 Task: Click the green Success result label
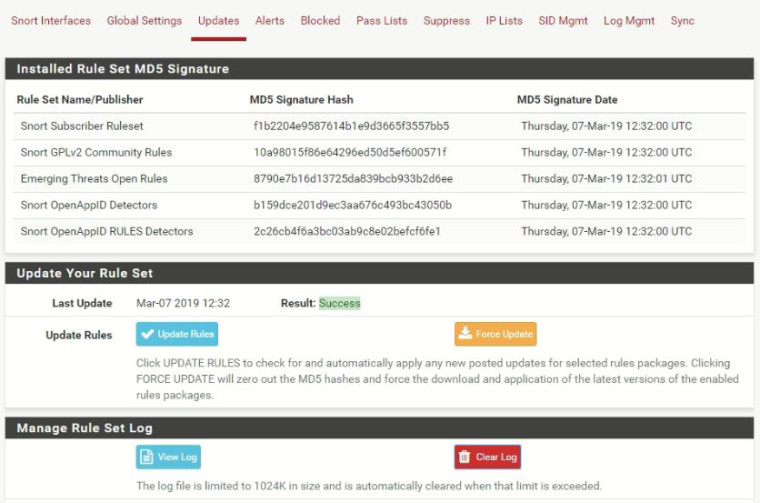[x=340, y=303]
